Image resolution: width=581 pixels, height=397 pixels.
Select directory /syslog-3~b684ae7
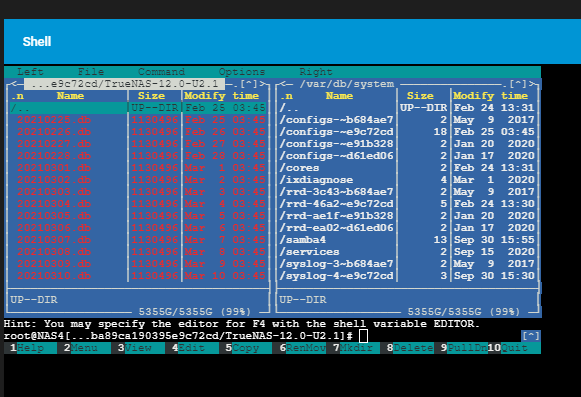407,264
